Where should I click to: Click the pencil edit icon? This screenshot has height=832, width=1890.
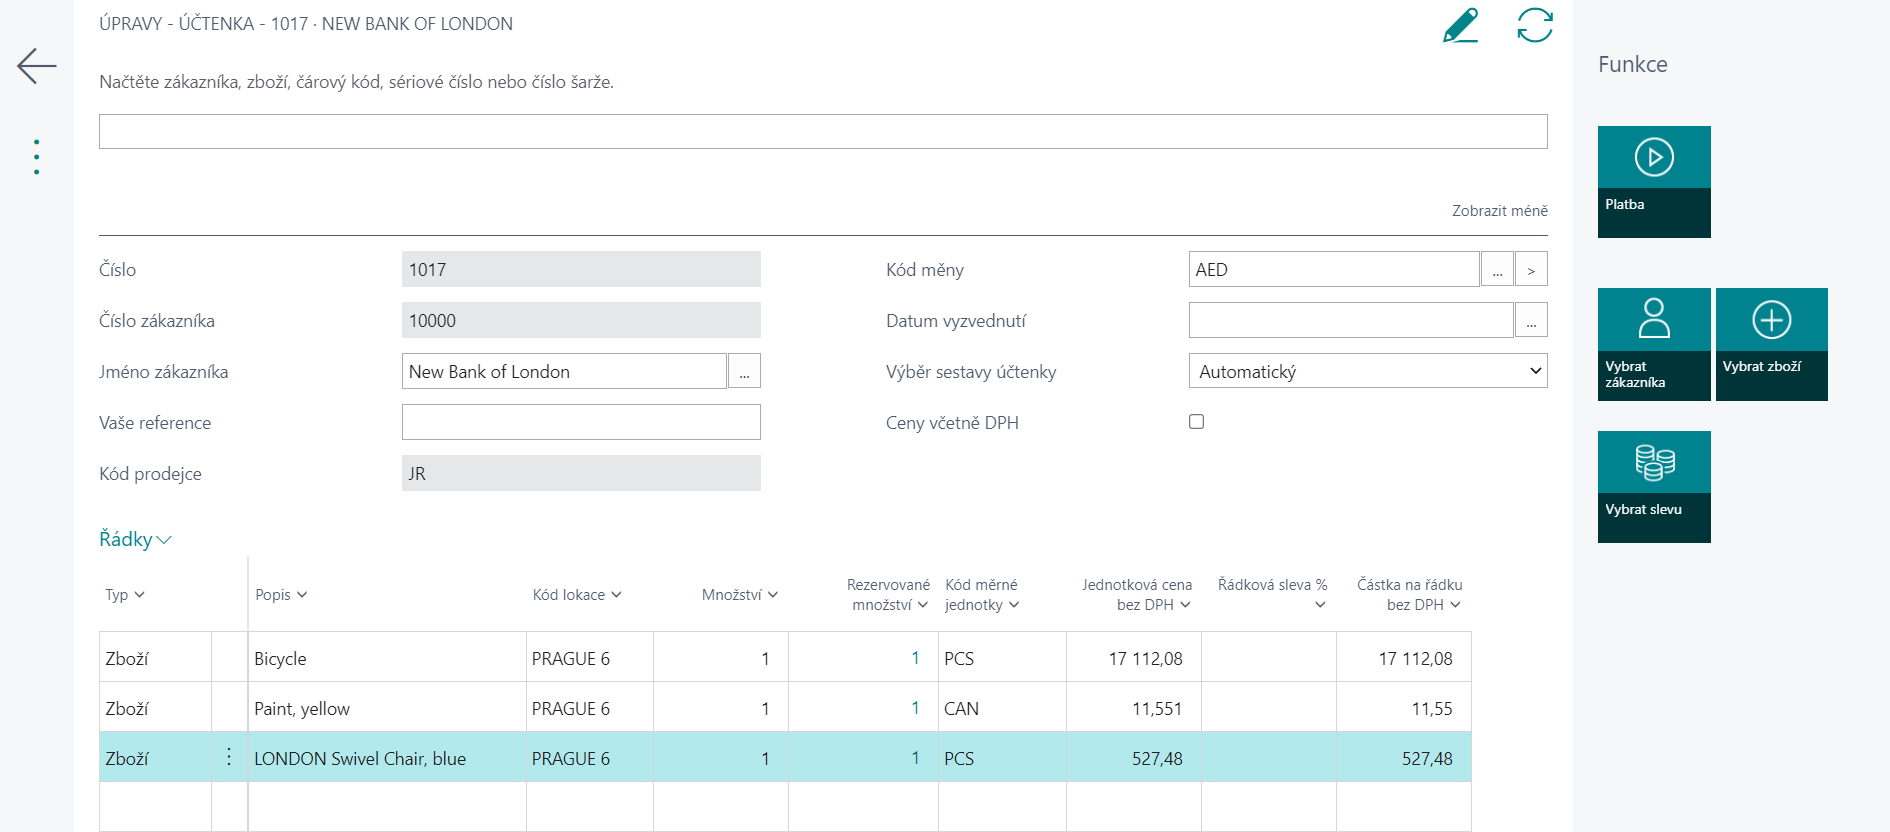tap(1460, 26)
